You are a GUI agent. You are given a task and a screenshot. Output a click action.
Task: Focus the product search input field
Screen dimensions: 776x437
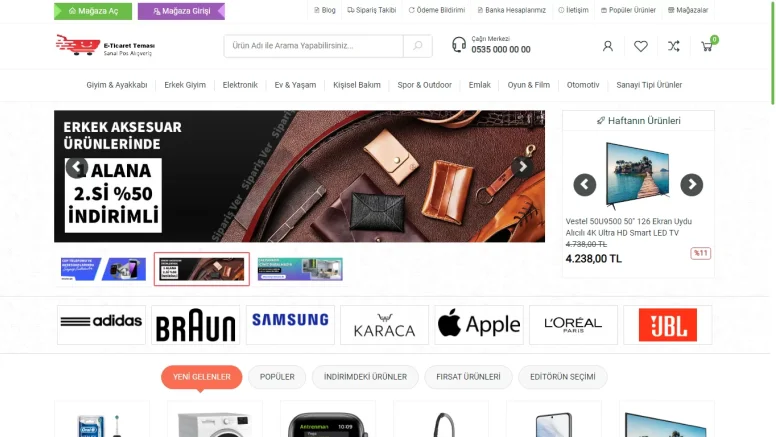(313, 46)
